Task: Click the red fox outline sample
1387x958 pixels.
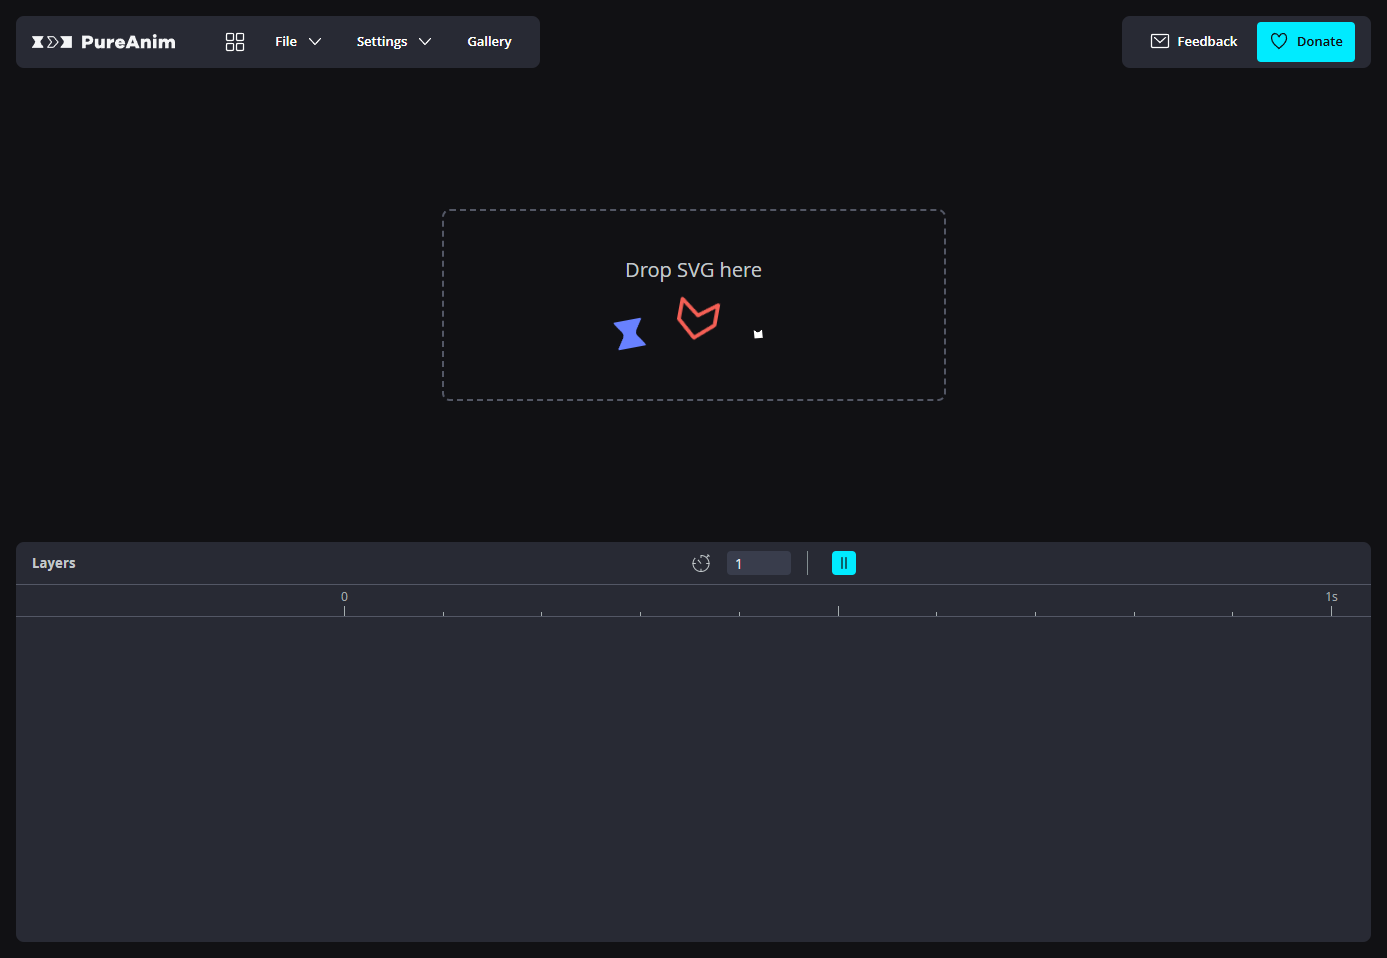Action: click(698, 318)
